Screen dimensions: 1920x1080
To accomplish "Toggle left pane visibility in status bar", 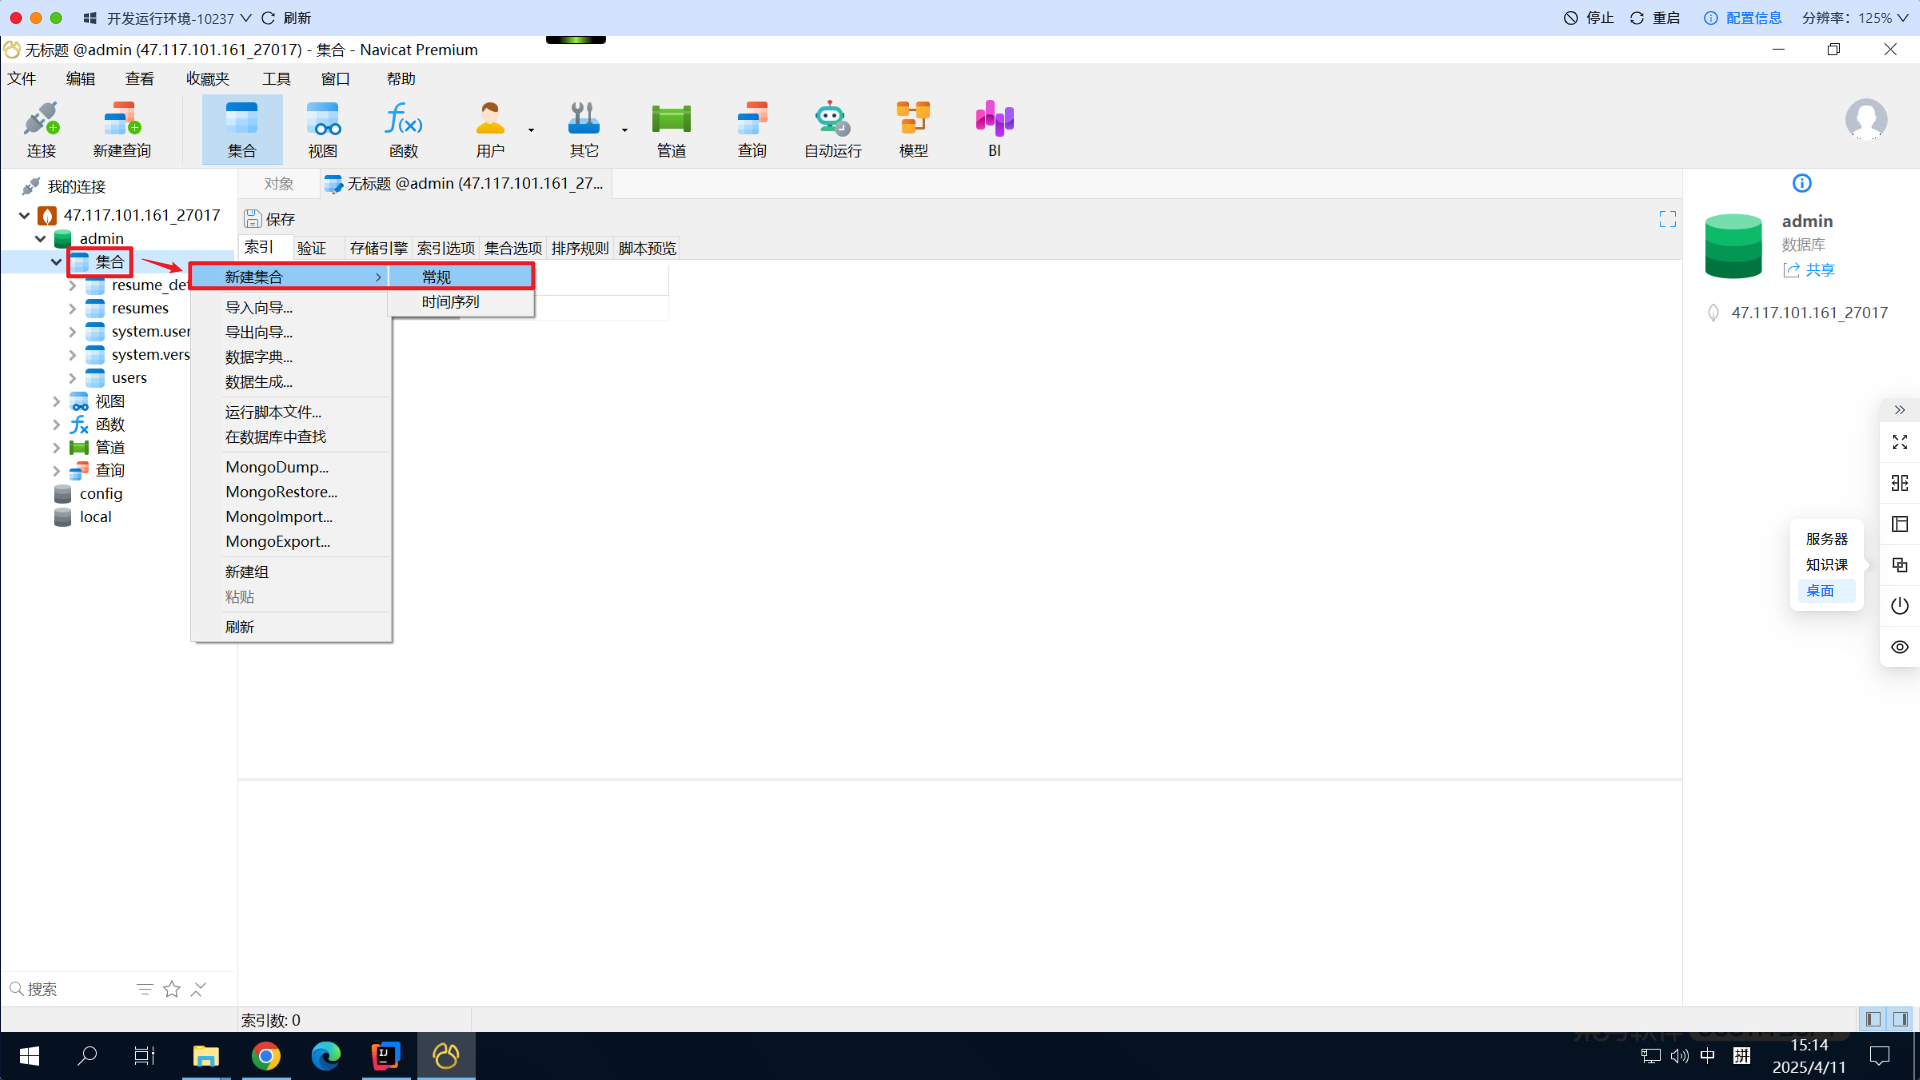I will click(x=1873, y=1019).
